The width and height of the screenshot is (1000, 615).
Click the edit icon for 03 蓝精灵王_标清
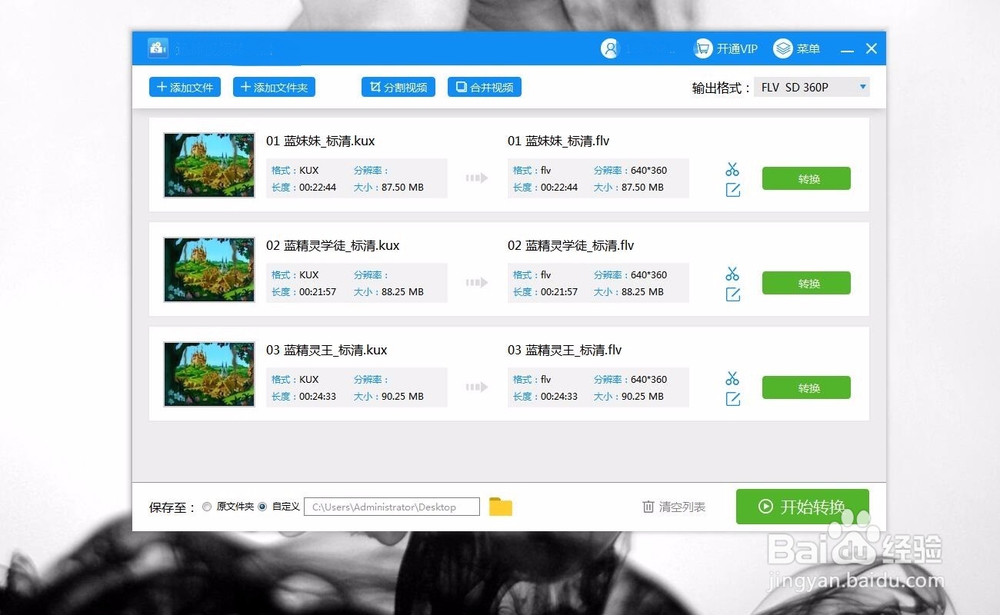click(x=732, y=399)
